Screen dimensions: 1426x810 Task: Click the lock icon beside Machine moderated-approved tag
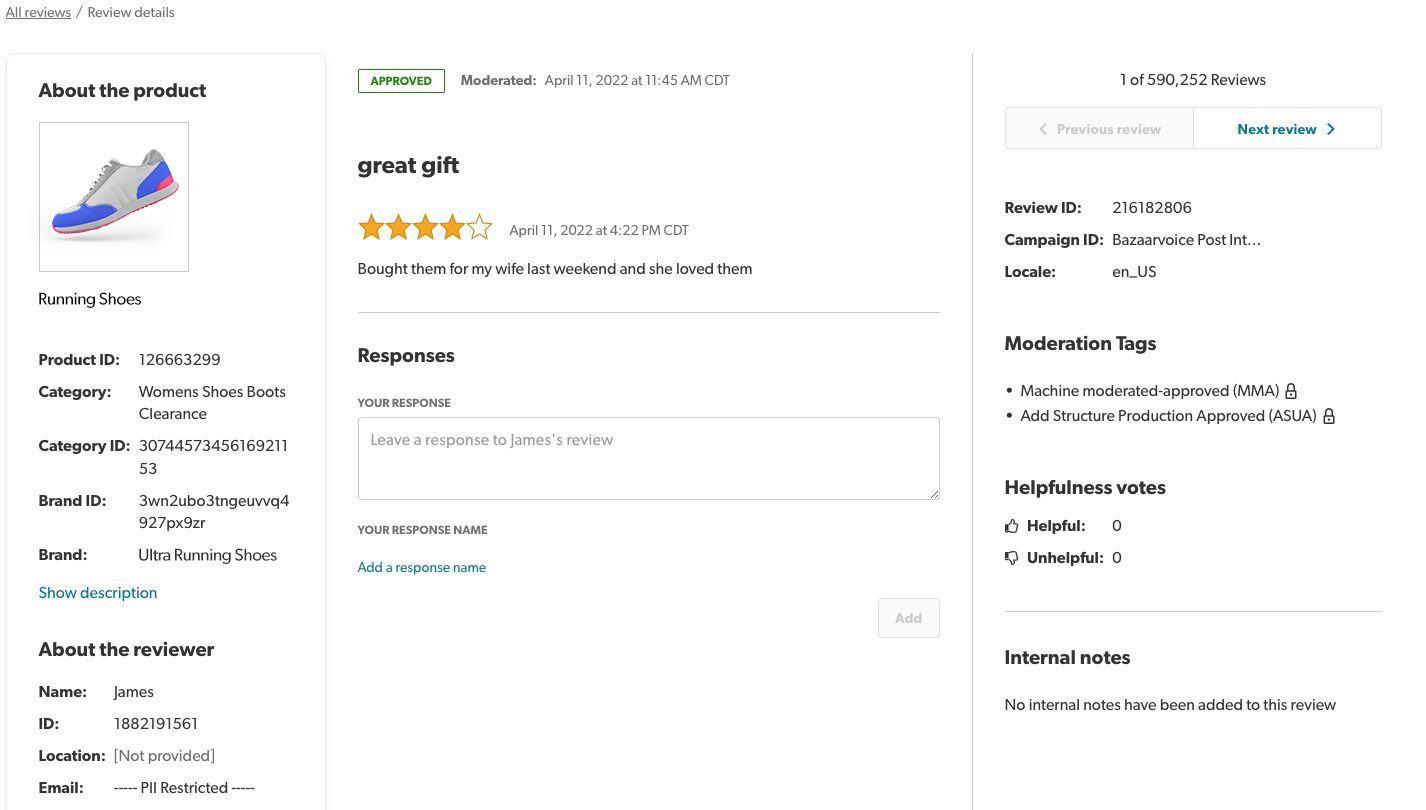tap(1291, 391)
